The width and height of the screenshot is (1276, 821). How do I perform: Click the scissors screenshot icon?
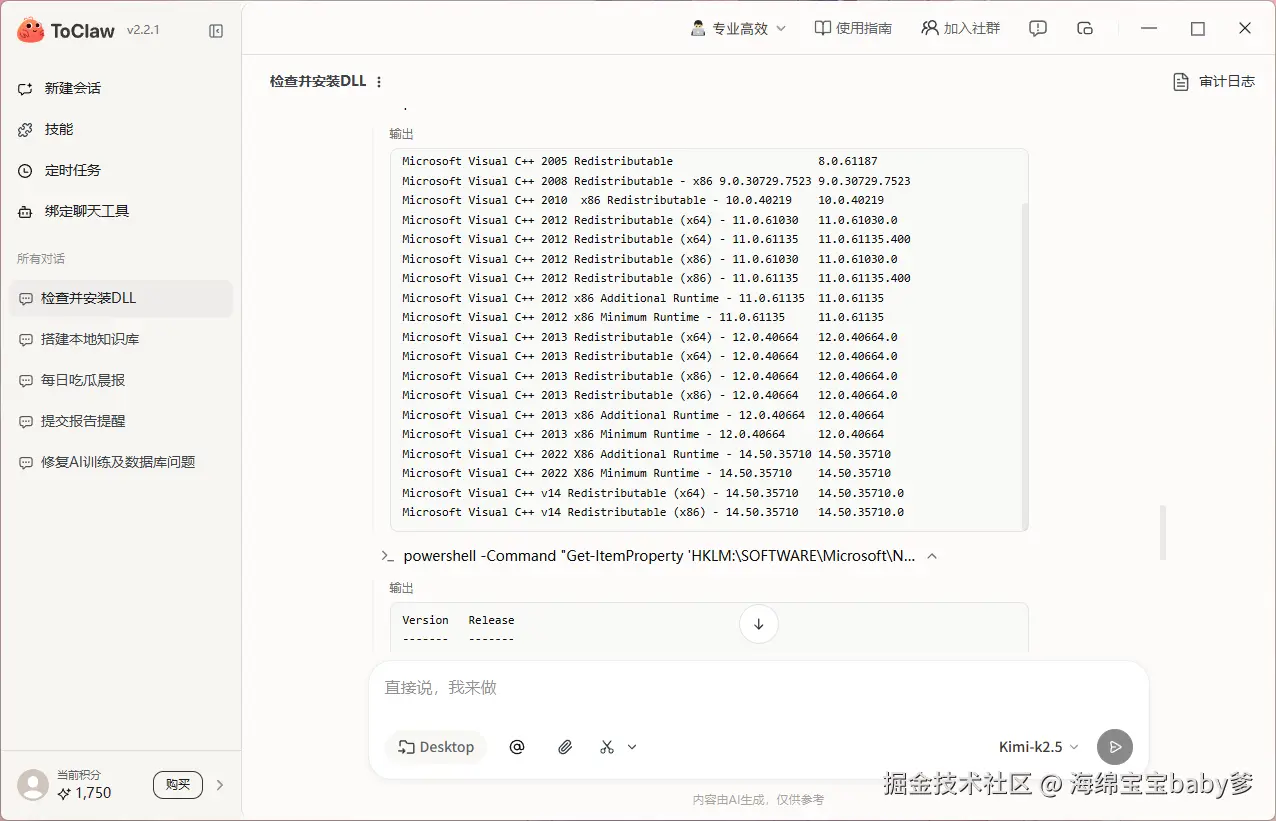[607, 747]
